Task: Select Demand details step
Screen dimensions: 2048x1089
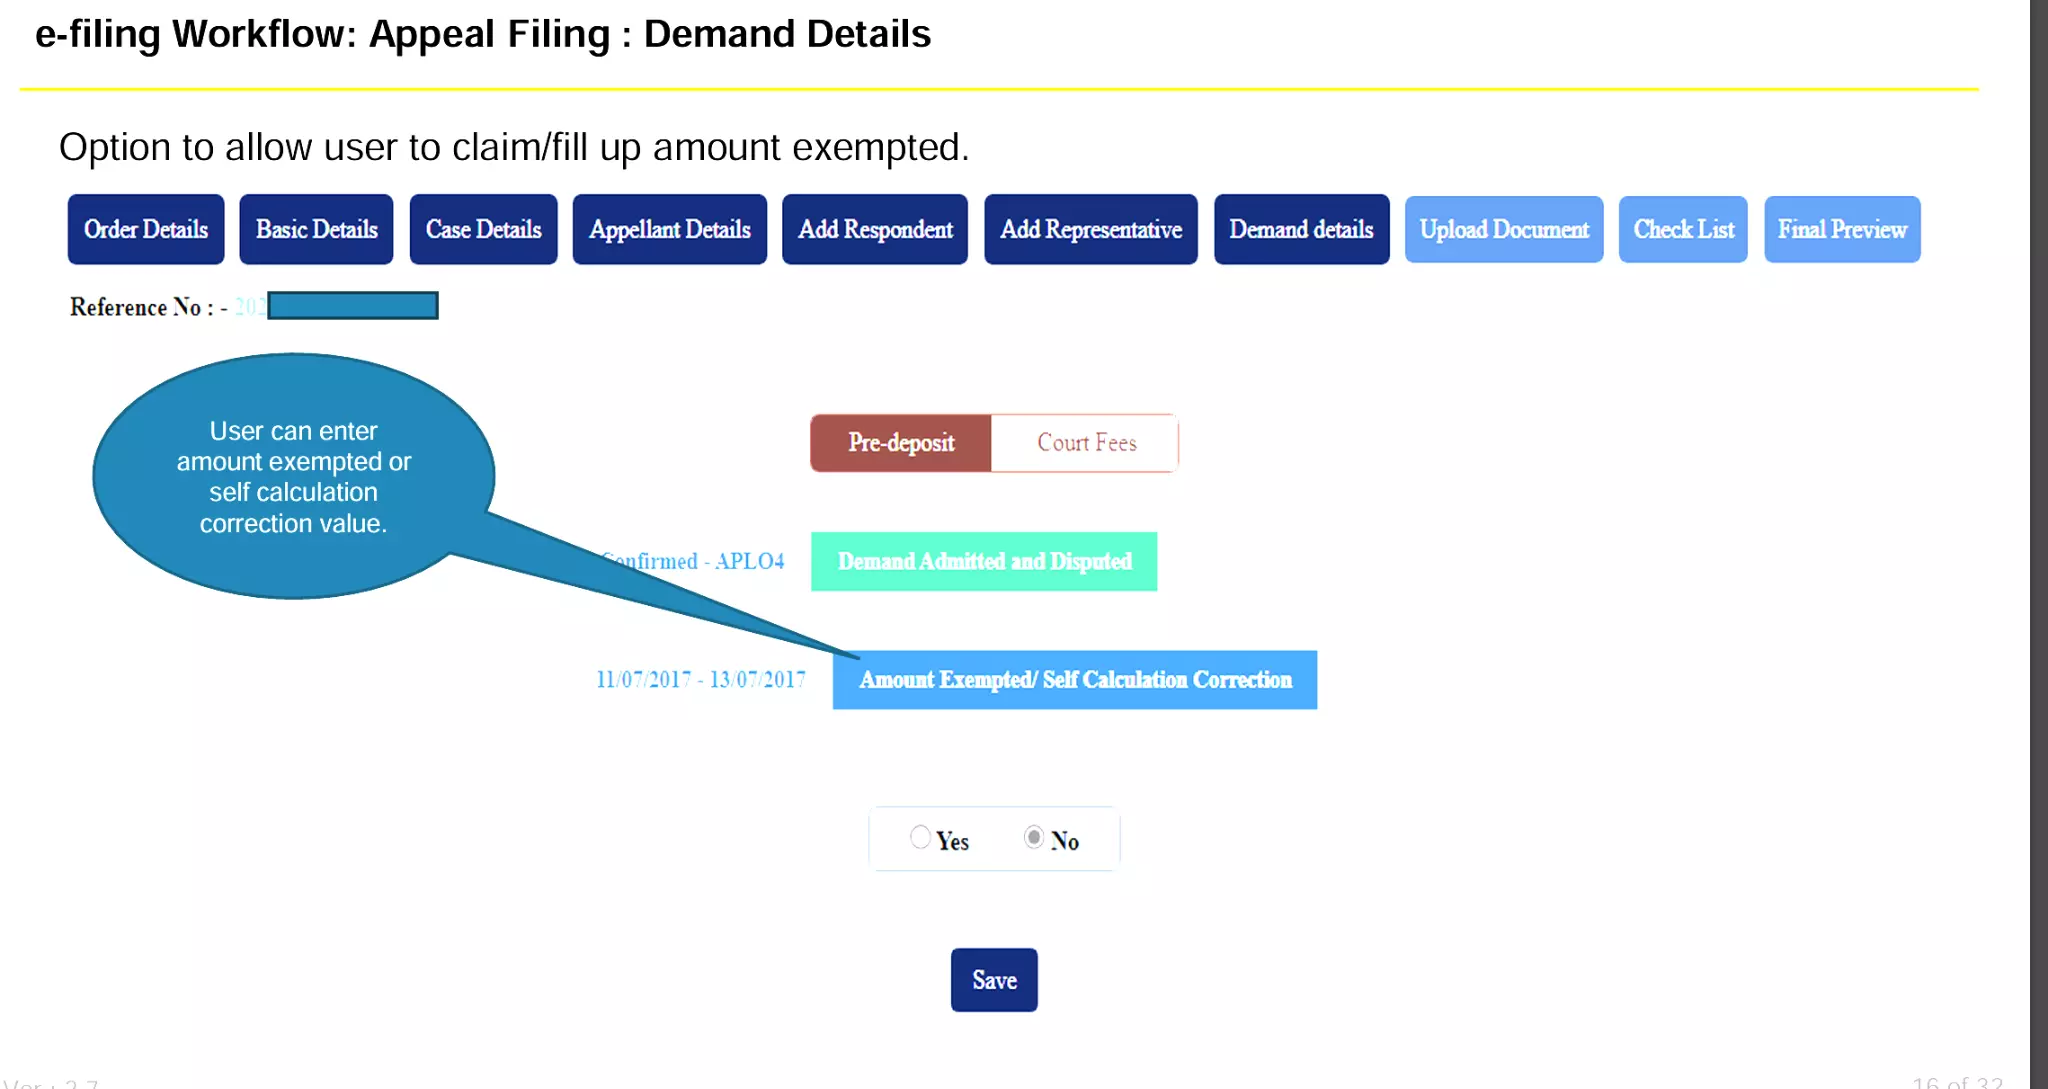Action: pos(1301,229)
